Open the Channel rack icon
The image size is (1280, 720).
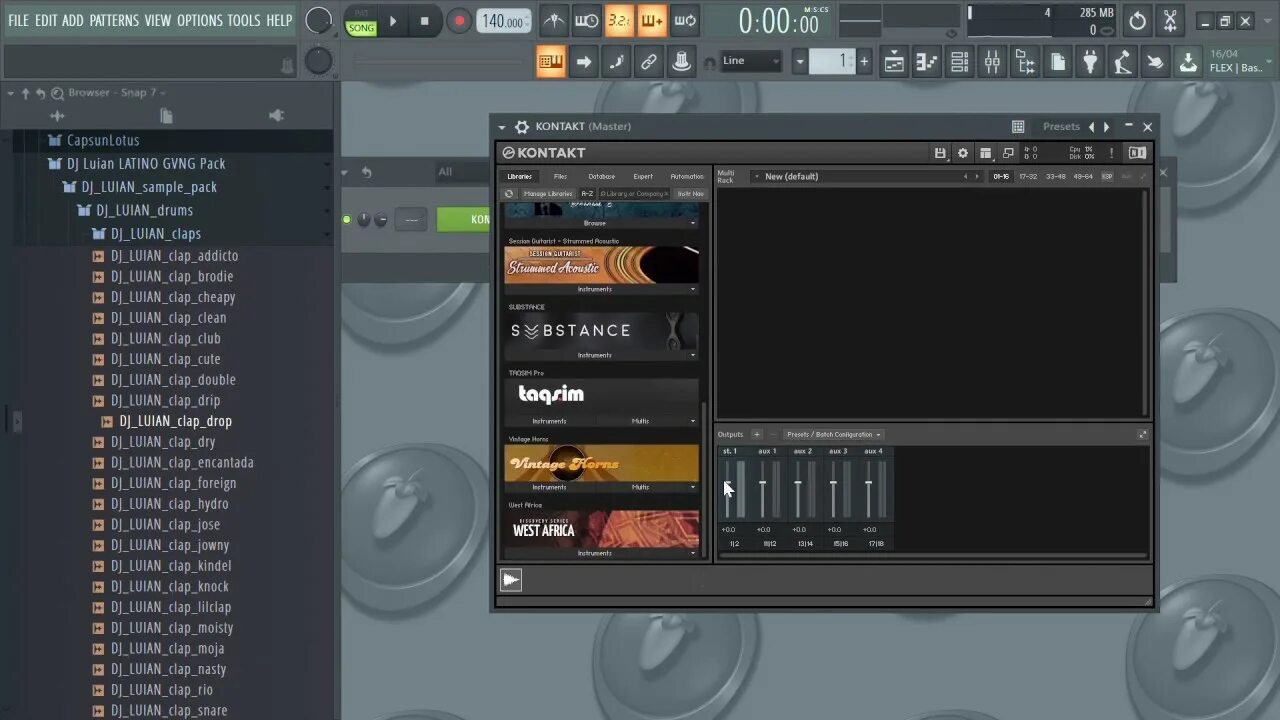point(959,62)
